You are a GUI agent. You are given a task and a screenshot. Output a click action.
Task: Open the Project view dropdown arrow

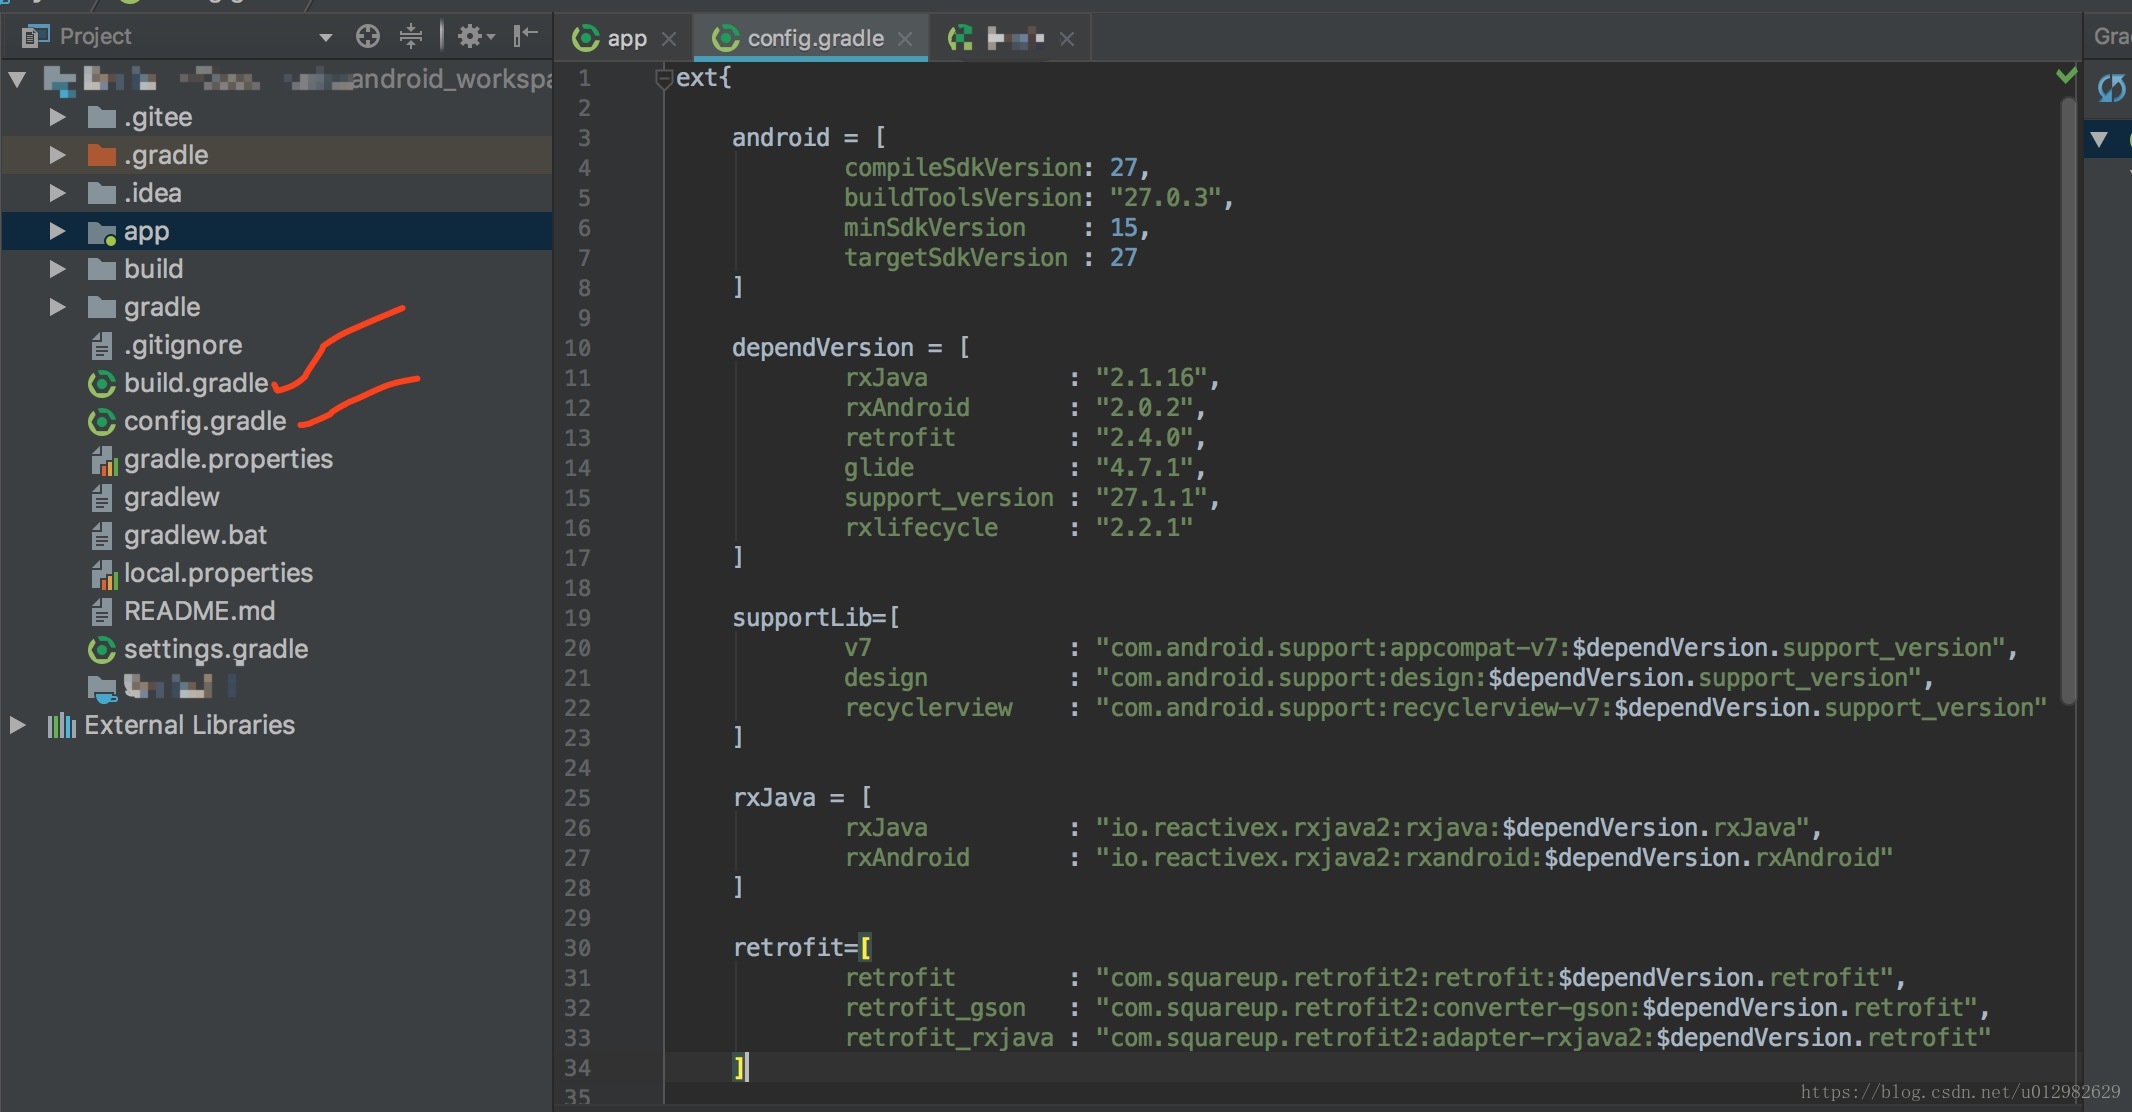[x=325, y=38]
